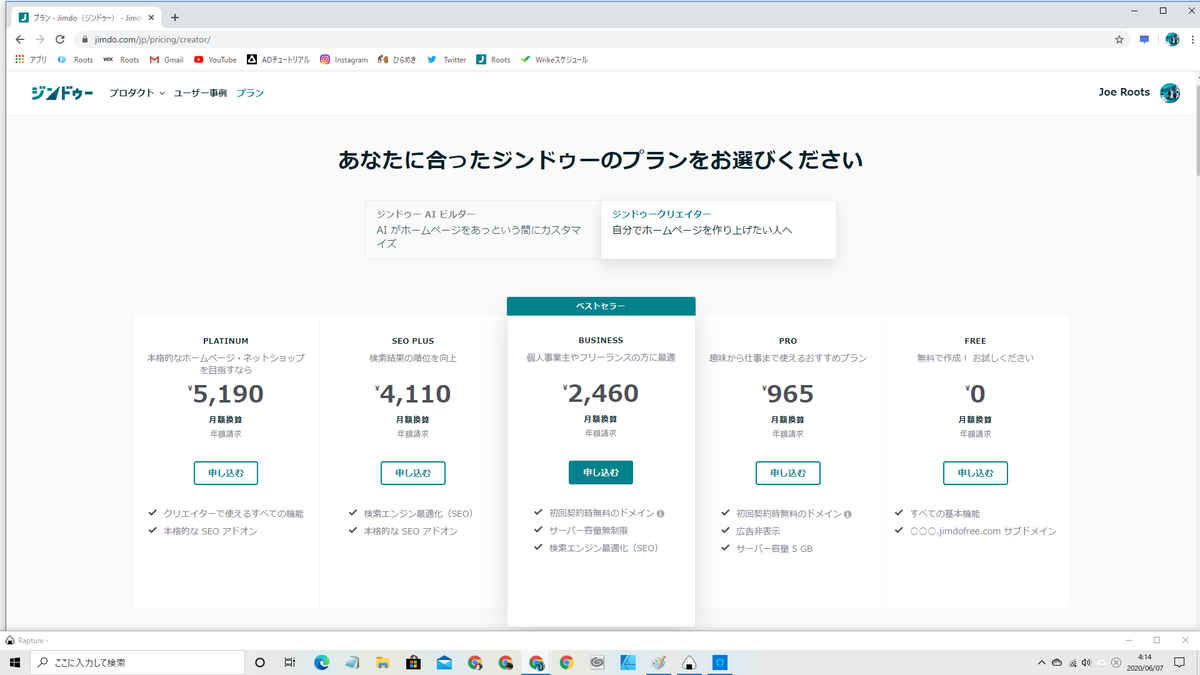Click 申し込む button under FREE plan

click(x=975, y=473)
